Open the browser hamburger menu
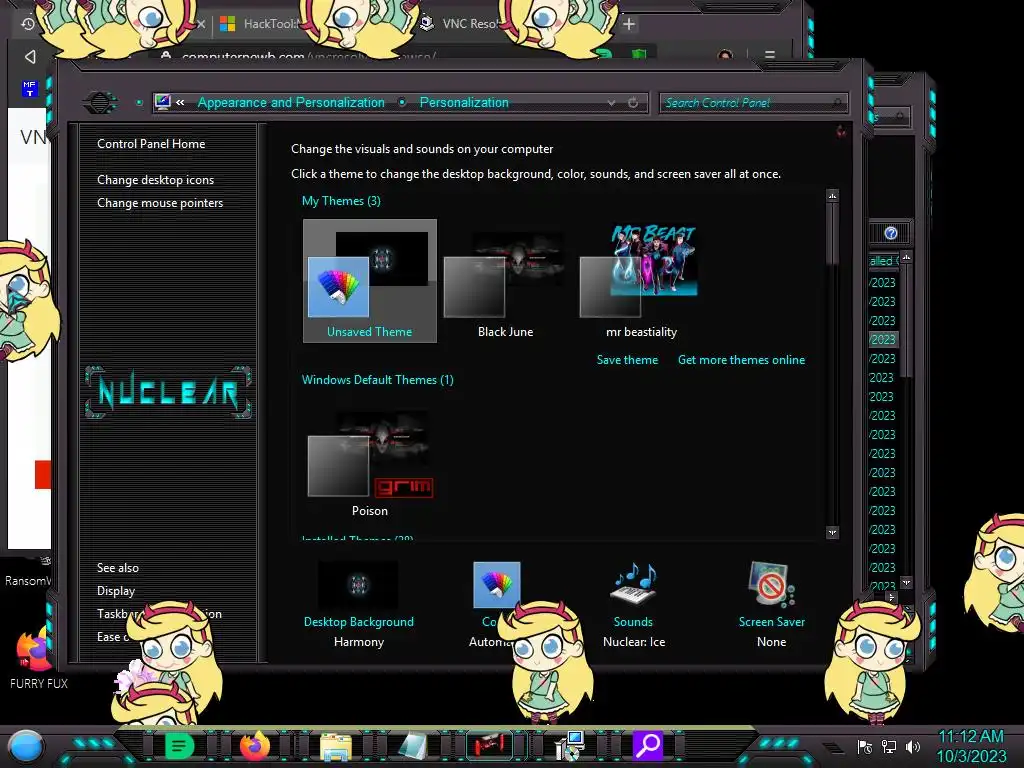The width and height of the screenshot is (1024, 768). point(770,55)
